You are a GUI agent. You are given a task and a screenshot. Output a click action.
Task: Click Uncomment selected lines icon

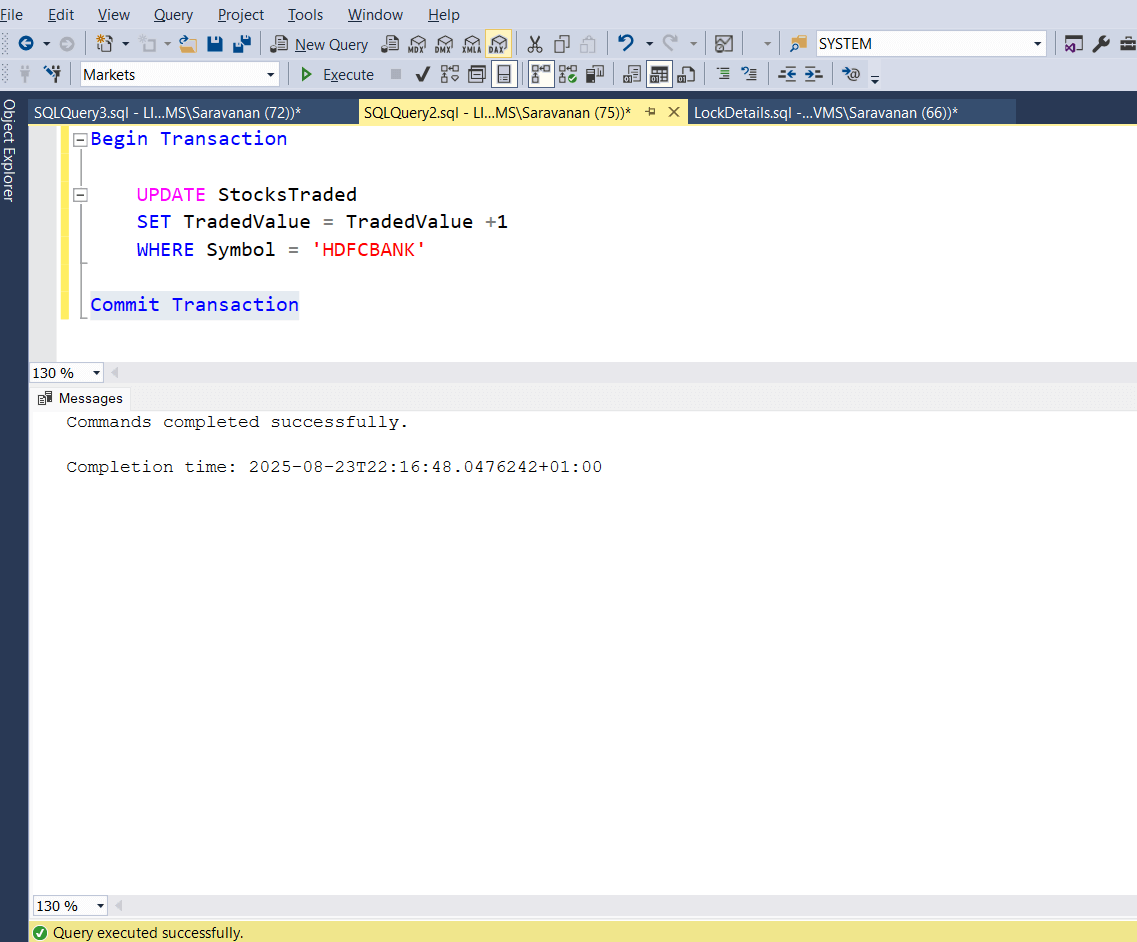click(749, 74)
